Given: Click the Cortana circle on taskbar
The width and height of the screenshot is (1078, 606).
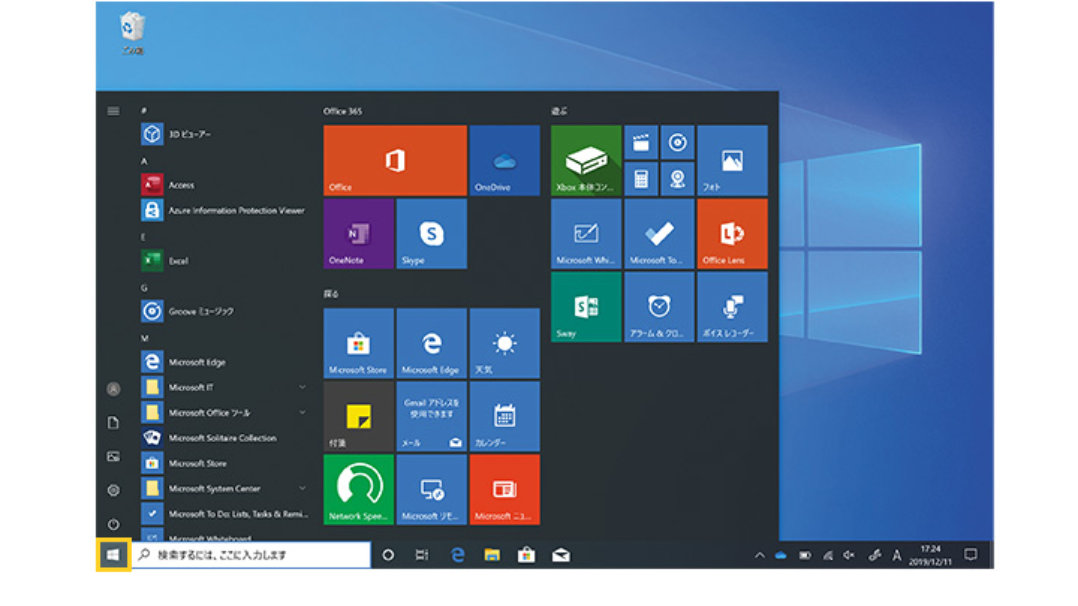Looking at the screenshot, I should coord(388,555).
